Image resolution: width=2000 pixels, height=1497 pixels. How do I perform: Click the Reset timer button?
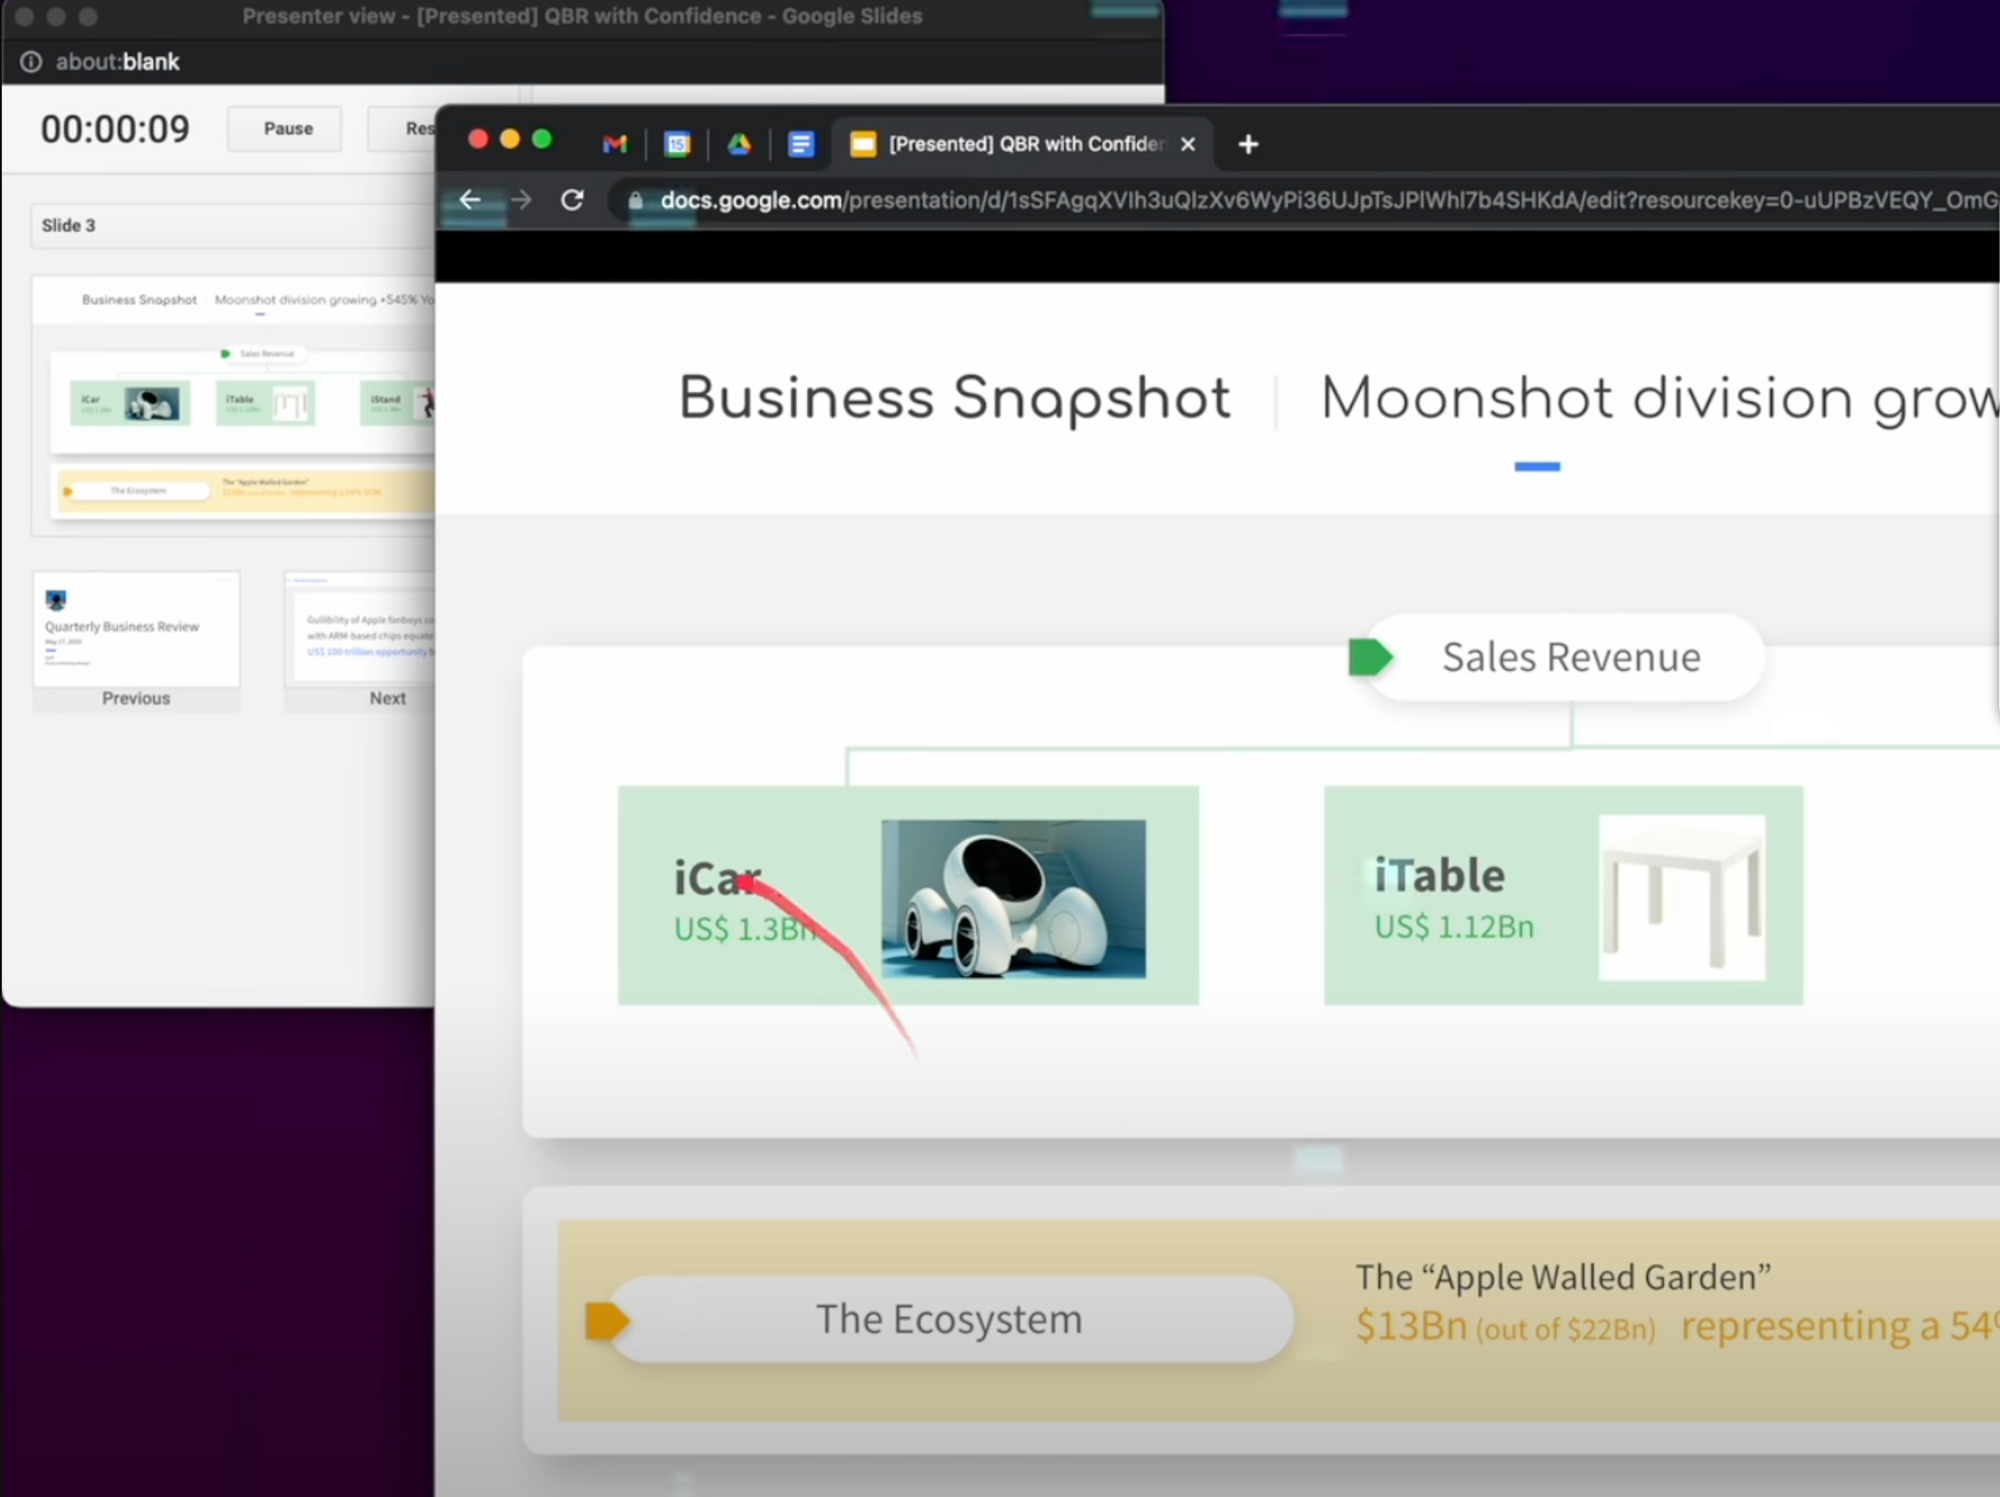tap(405, 129)
